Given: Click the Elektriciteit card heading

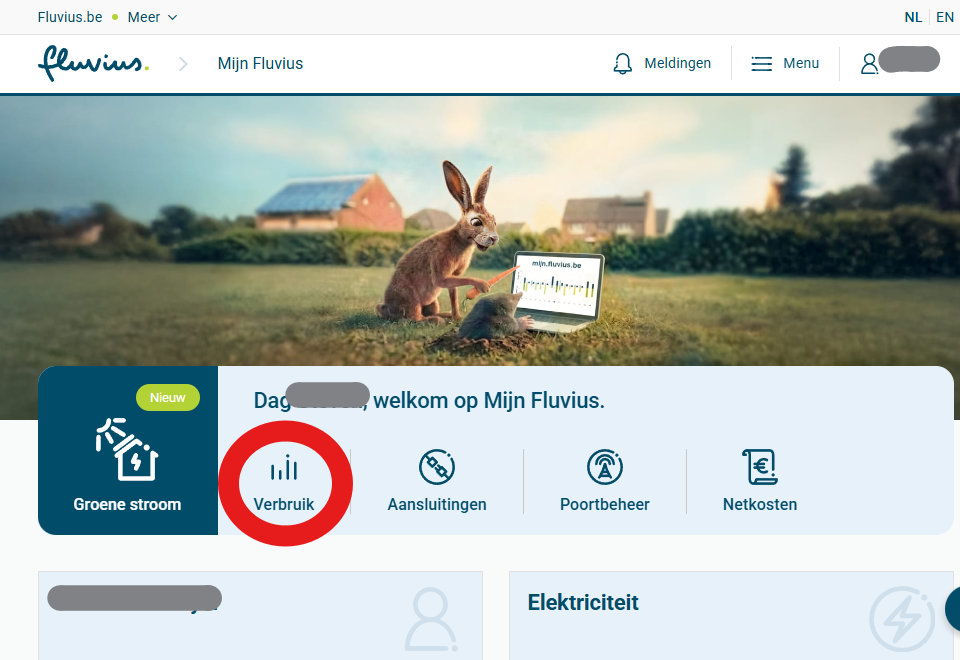Looking at the screenshot, I should point(583,602).
